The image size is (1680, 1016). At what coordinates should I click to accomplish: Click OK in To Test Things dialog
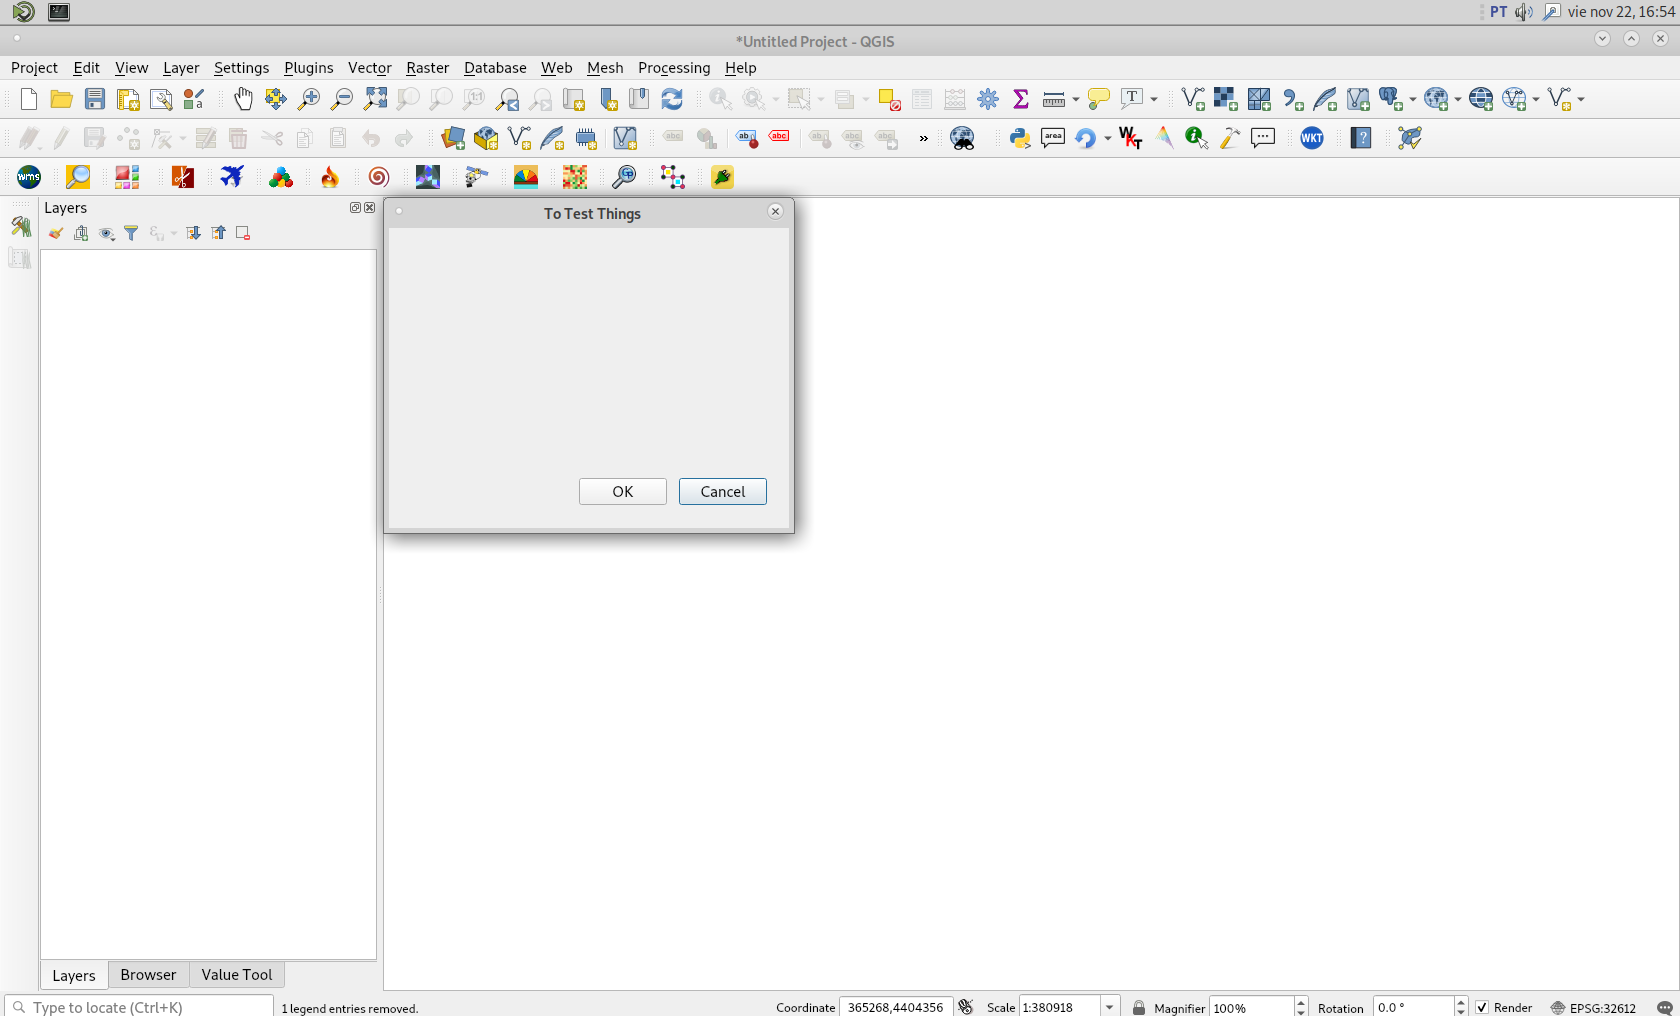click(x=623, y=492)
